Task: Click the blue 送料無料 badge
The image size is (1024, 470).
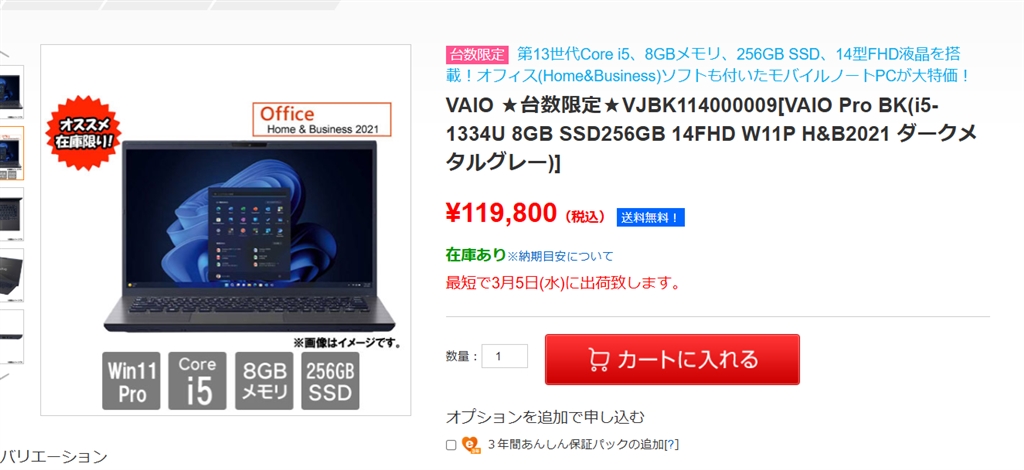Action: pyautogui.click(x=650, y=217)
